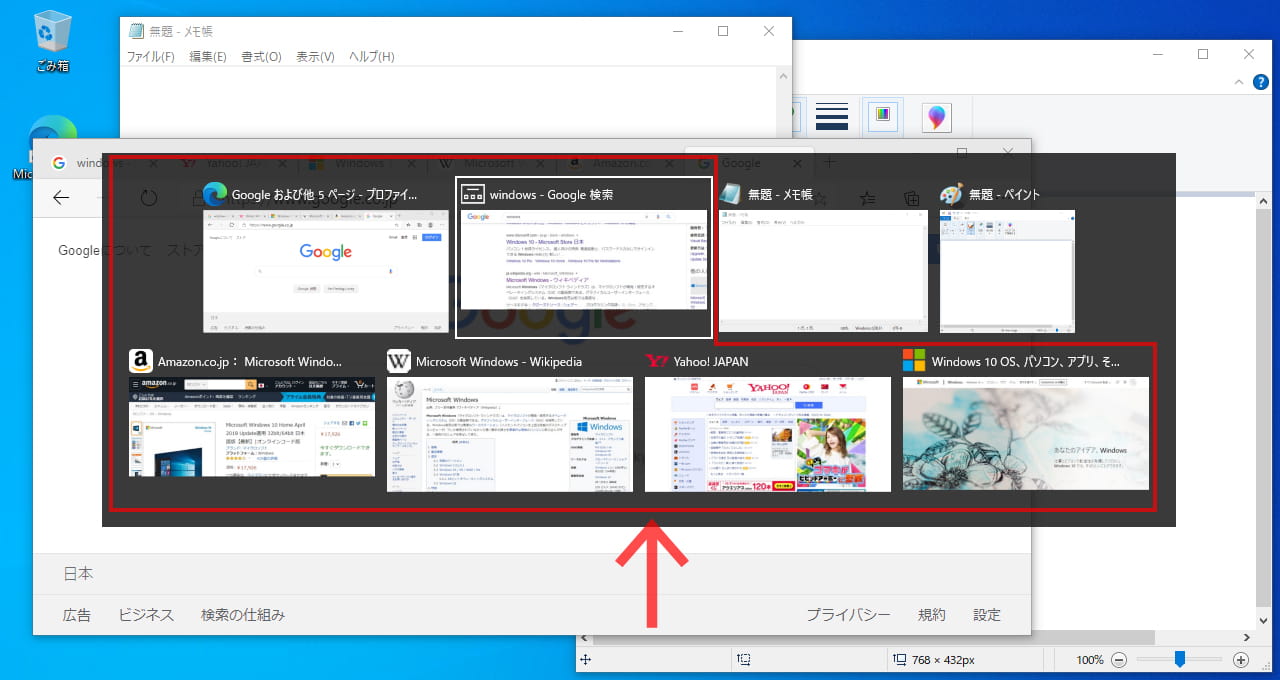
Task: Open the 検索の仕組み footer link
Action: pos(243,615)
